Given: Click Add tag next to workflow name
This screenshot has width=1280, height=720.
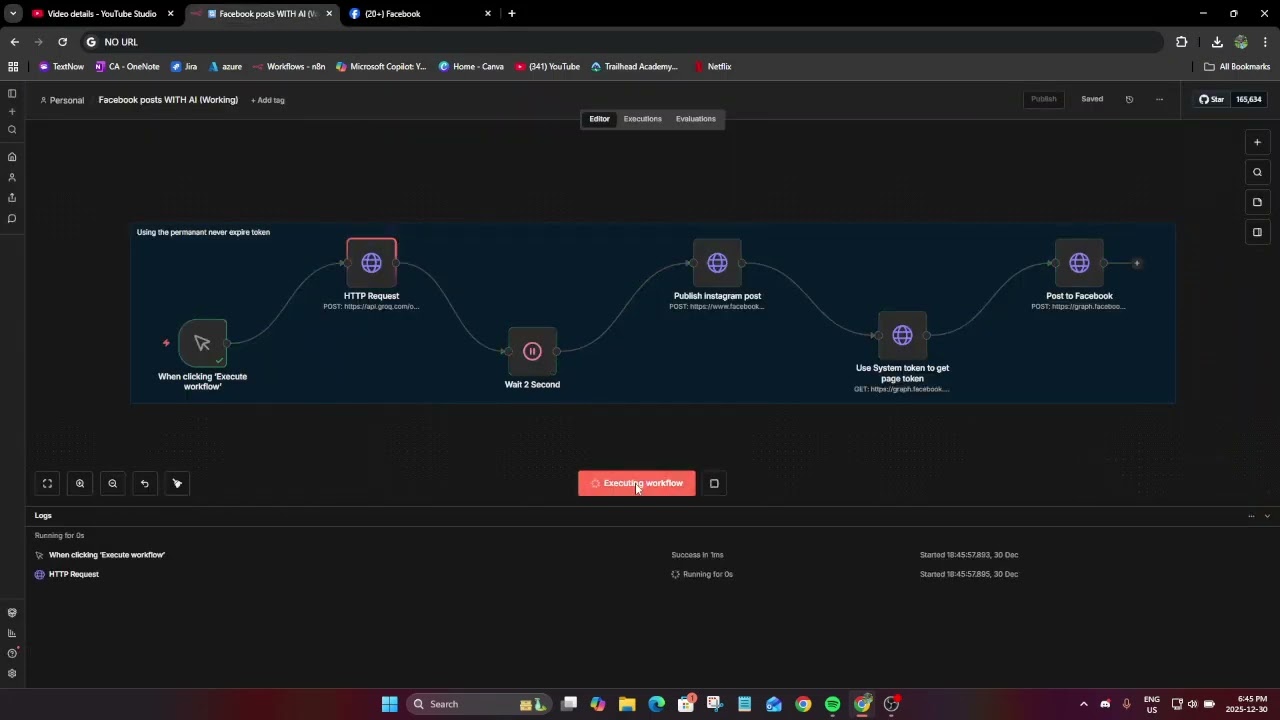Looking at the screenshot, I should (268, 100).
